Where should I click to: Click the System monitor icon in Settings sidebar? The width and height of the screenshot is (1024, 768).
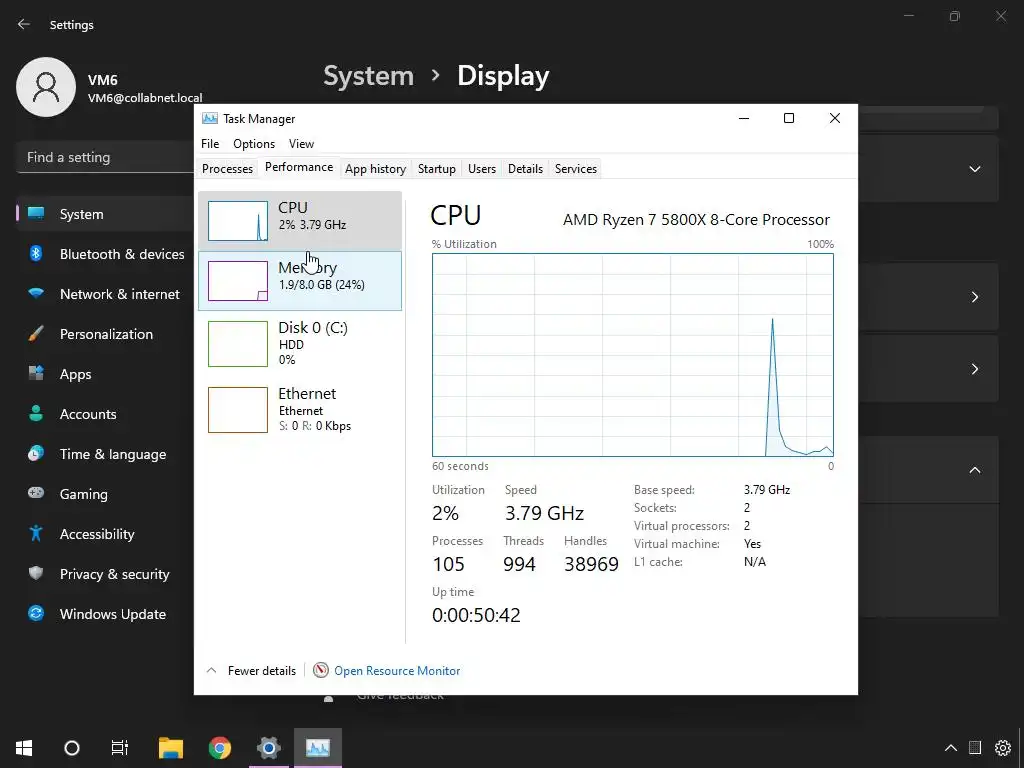pyautogui.click(x=36, y=214)
